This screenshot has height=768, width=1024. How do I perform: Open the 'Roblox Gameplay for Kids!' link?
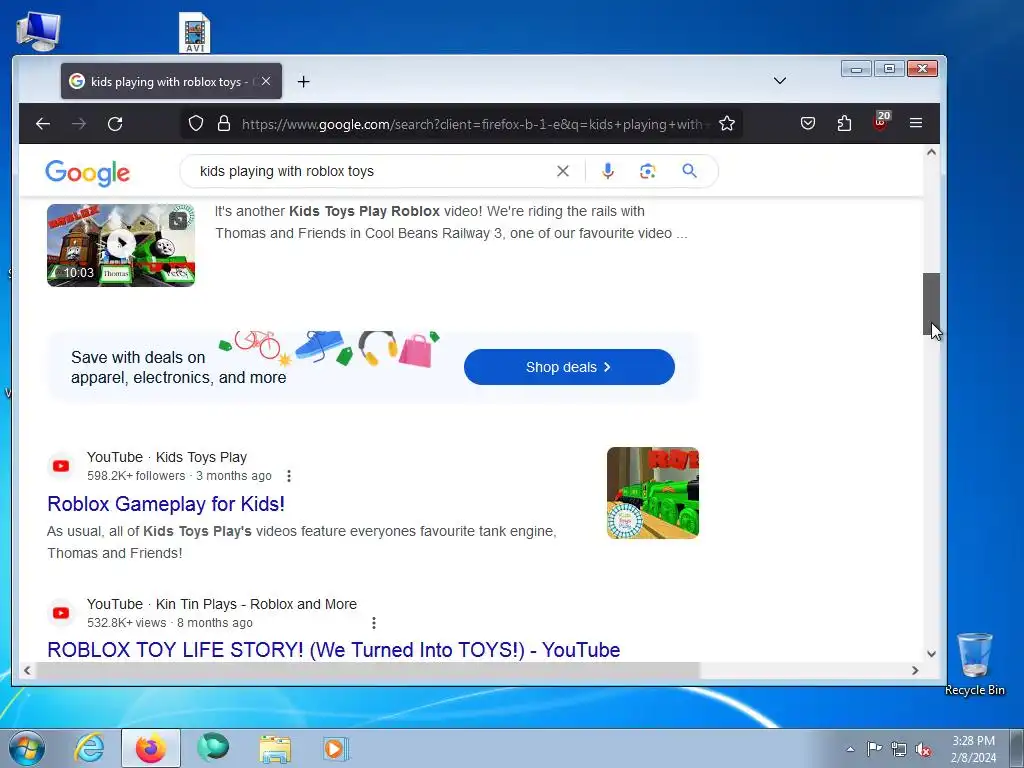[x=166, y=504]
